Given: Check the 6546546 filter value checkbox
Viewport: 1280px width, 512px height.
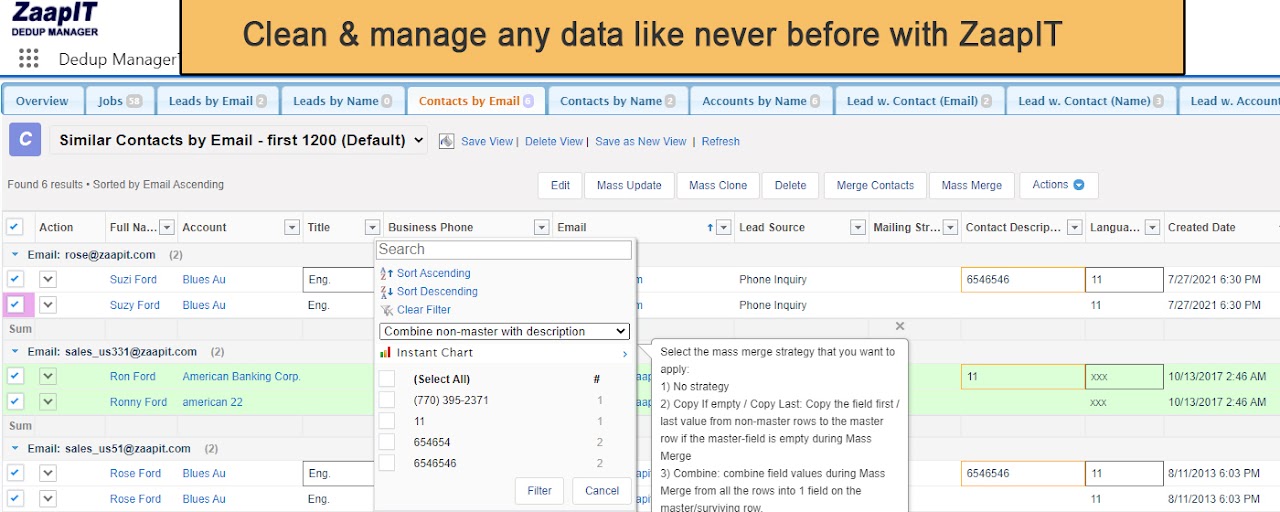Looking at the screenshot, I should point(387,463).
